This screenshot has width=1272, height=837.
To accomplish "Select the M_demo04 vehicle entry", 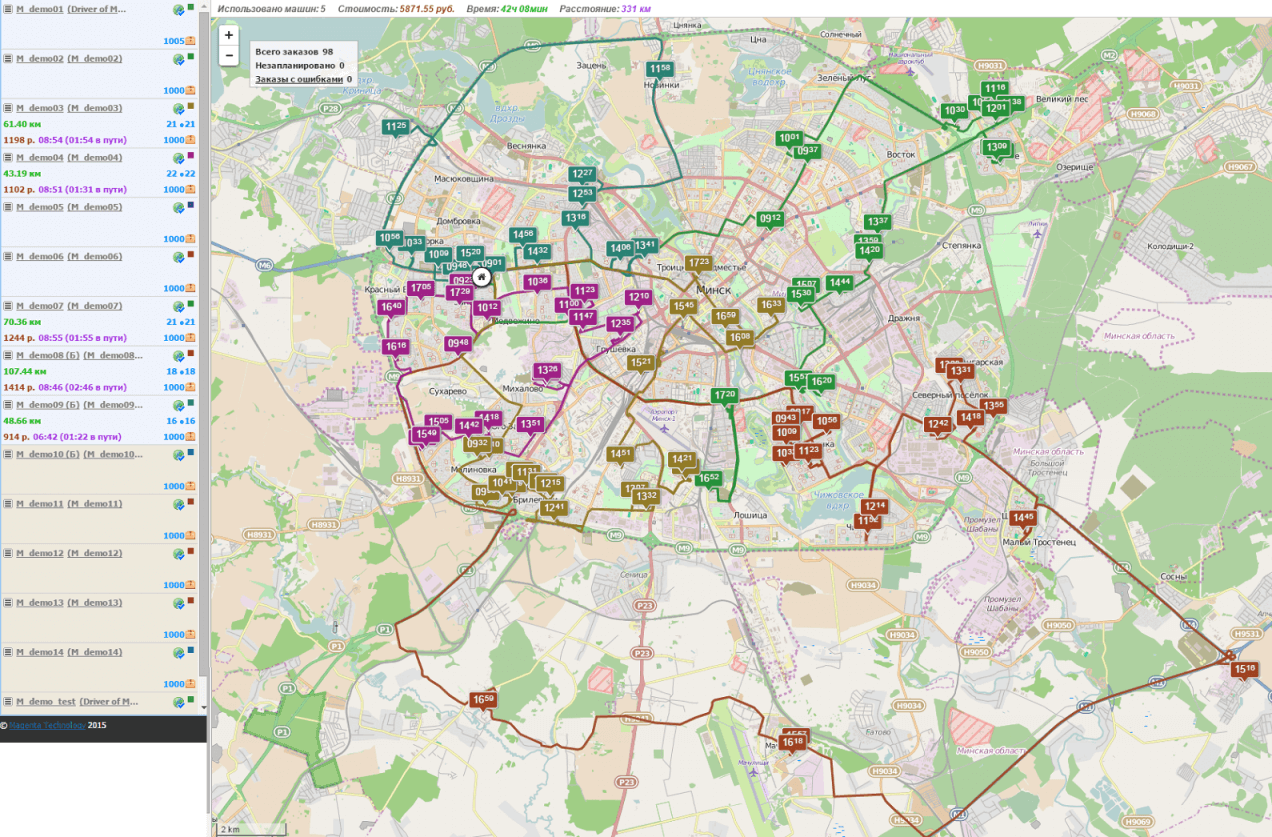I will (39, 158).
